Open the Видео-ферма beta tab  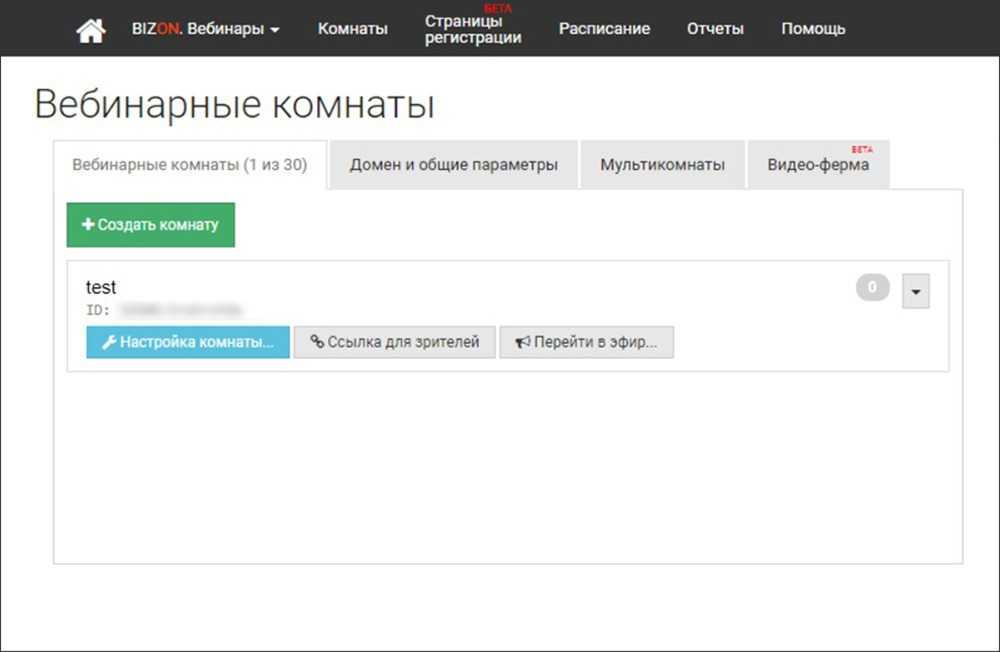point(818,165)
